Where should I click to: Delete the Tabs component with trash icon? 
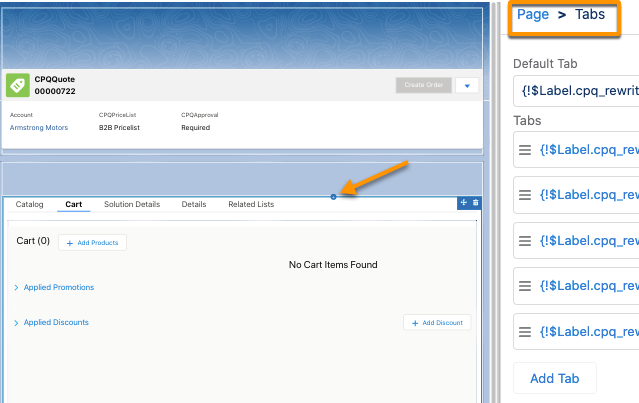475,203
